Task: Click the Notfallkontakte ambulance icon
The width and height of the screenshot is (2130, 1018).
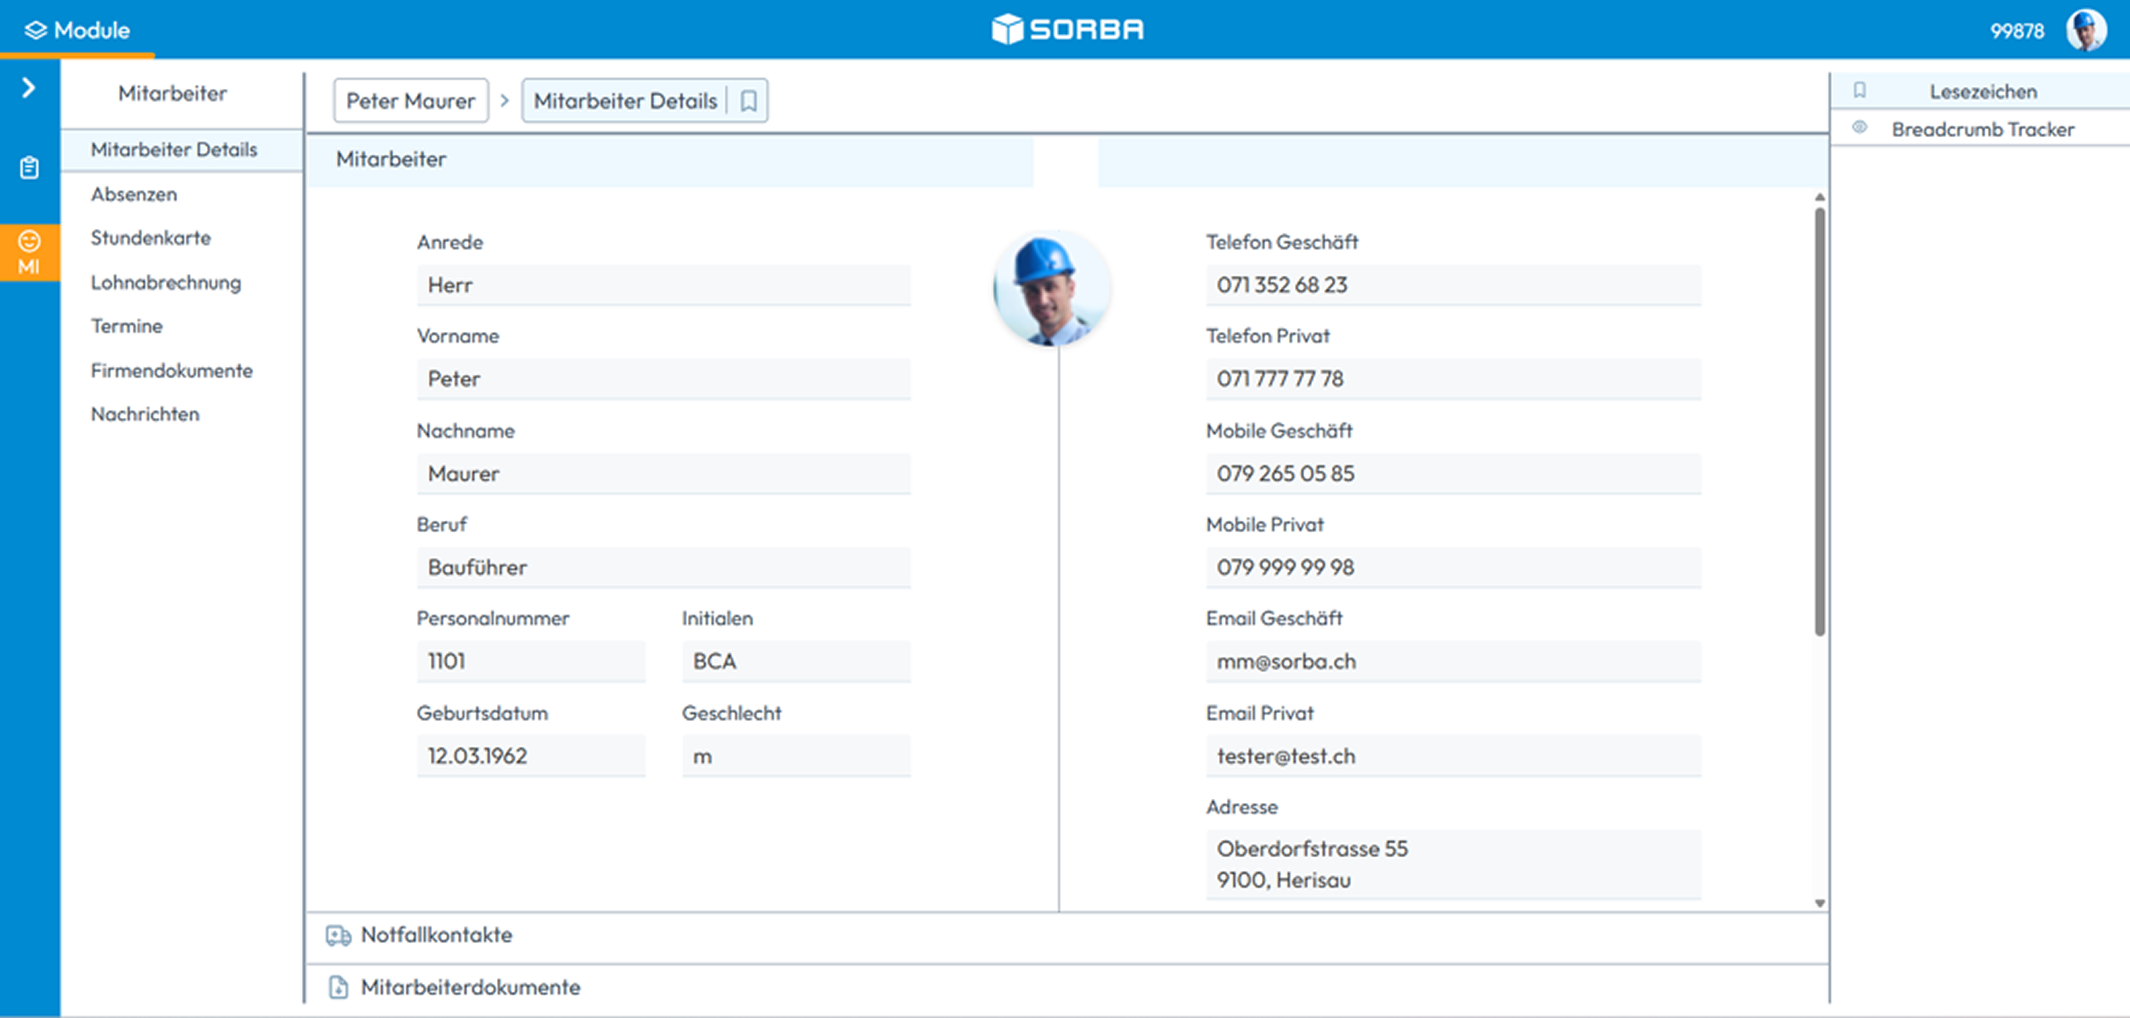Action: 338,935
